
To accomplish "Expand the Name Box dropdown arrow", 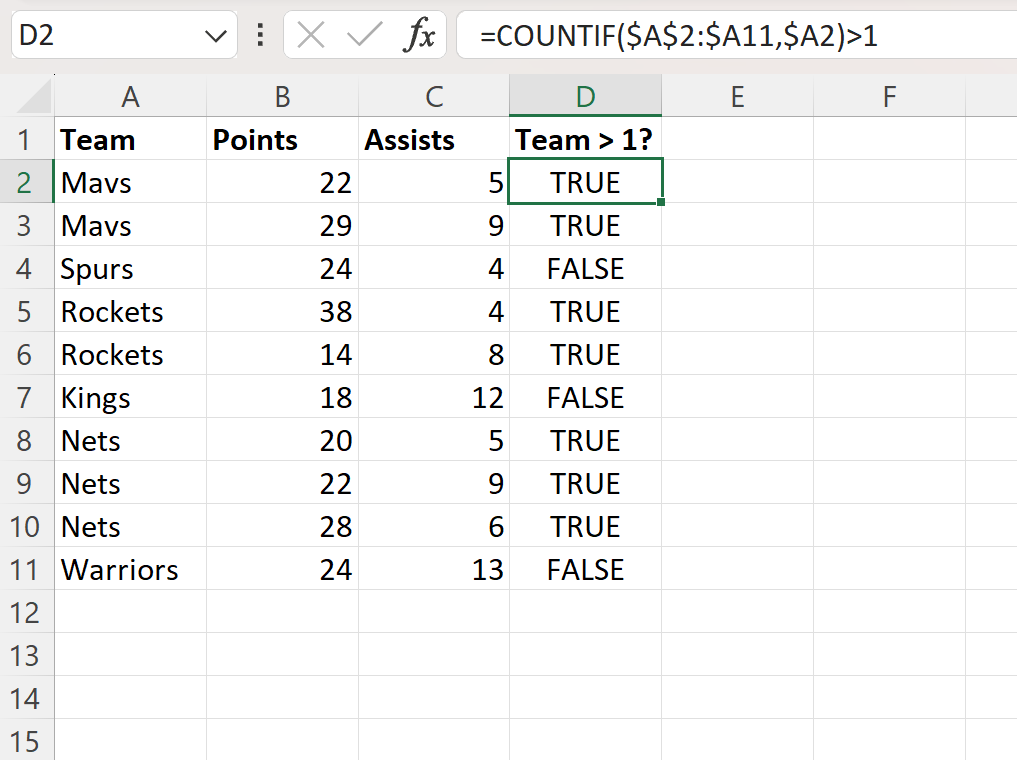I will (x=215, y=36).
